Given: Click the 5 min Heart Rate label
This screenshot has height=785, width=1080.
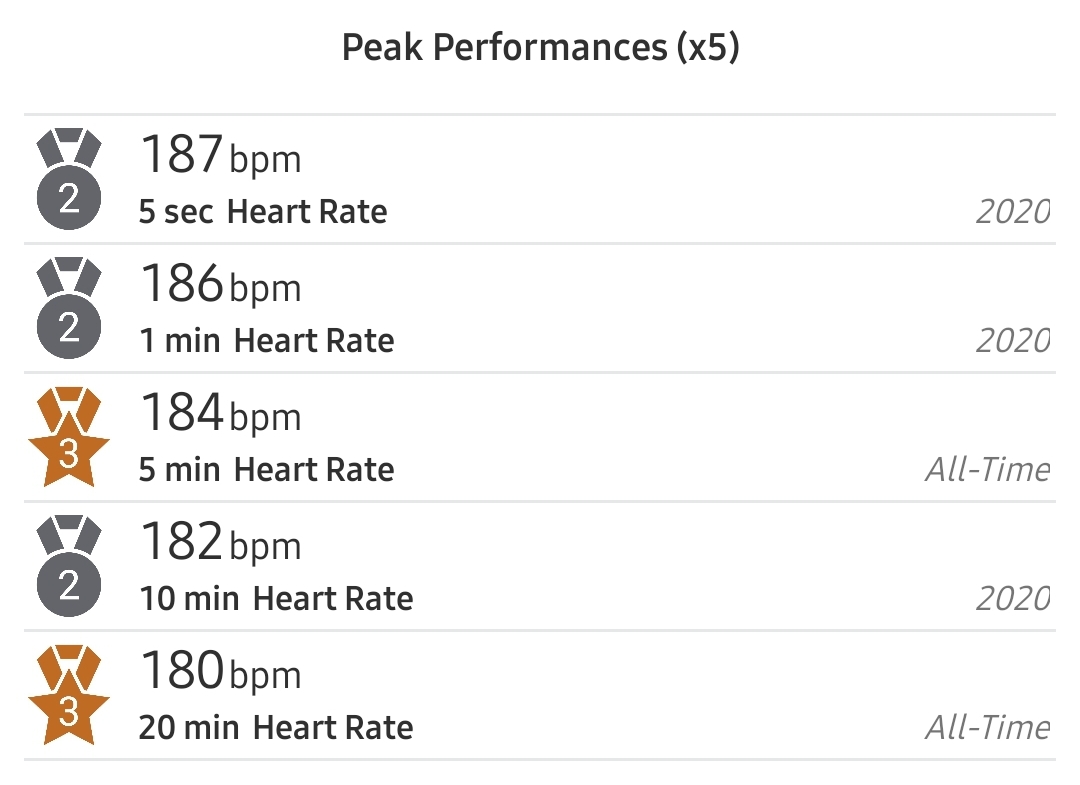Looking at the screenshot, I should click(267, 470).
